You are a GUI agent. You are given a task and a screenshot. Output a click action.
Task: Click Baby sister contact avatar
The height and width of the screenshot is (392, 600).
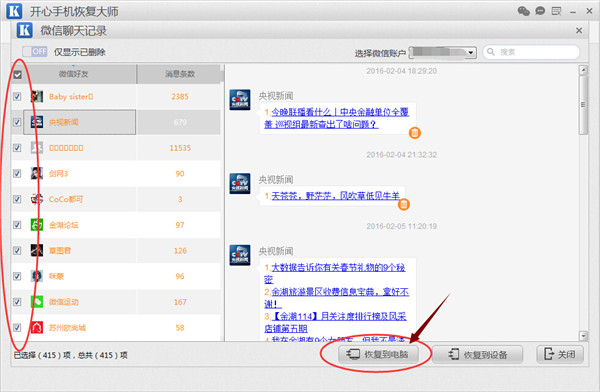tap(37, 96)
